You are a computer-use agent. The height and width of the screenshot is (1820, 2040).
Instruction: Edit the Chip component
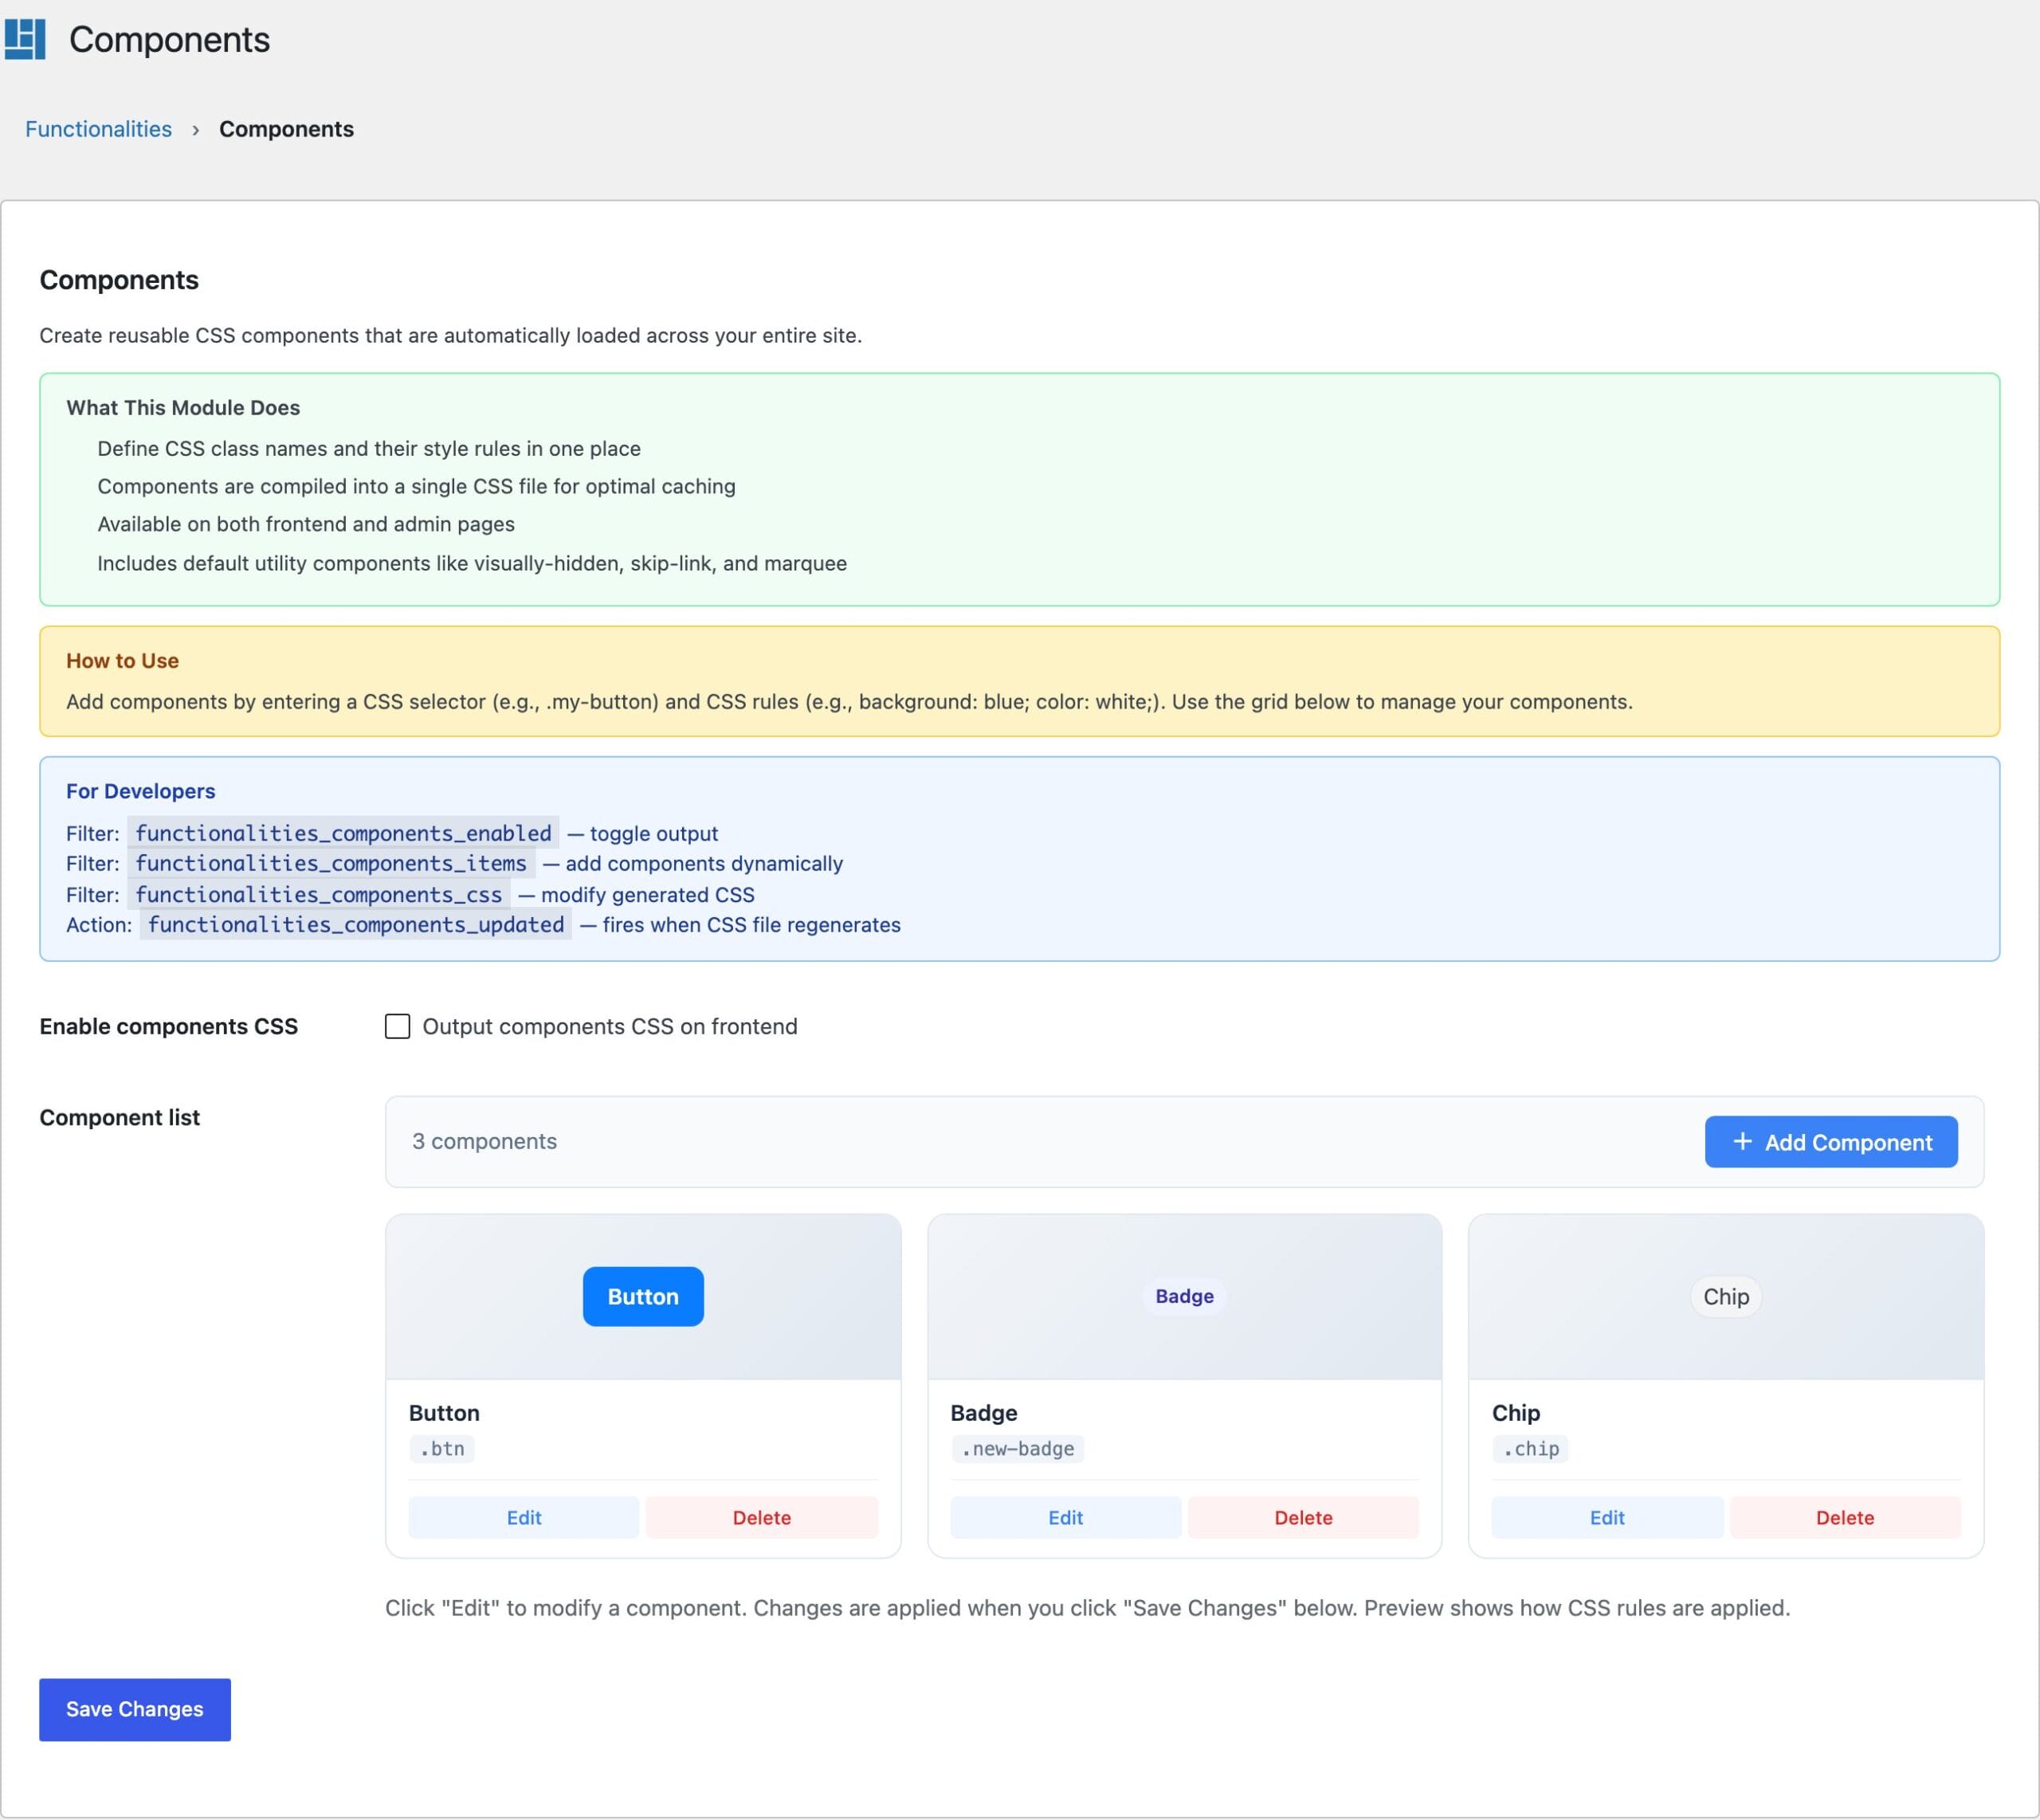tap(1607, 1517)
